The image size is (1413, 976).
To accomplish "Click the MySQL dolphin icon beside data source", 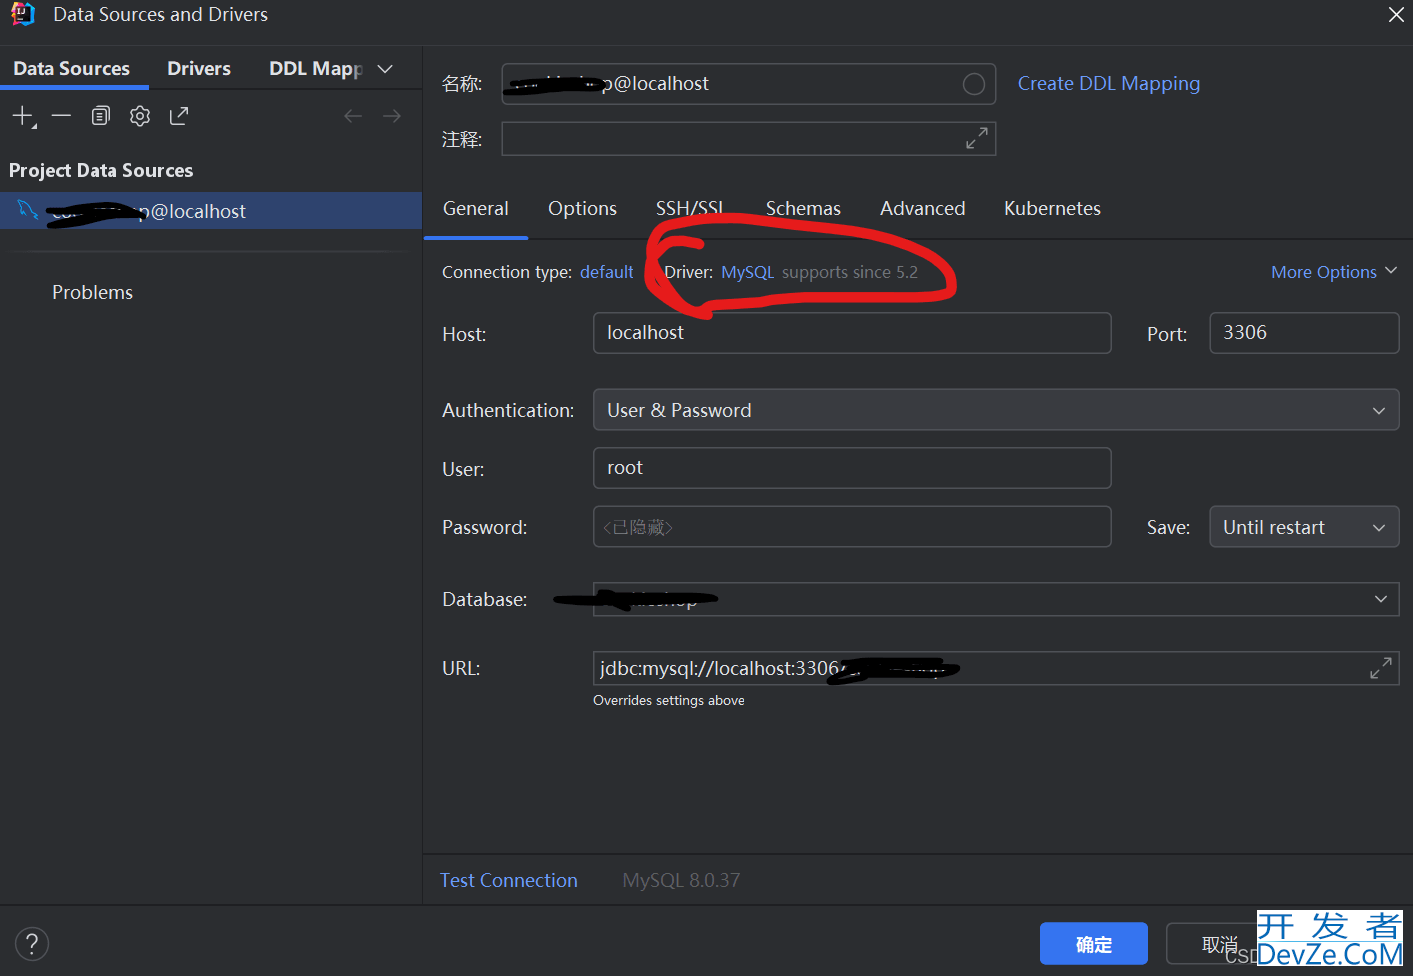I will click(x=28, y=210).
